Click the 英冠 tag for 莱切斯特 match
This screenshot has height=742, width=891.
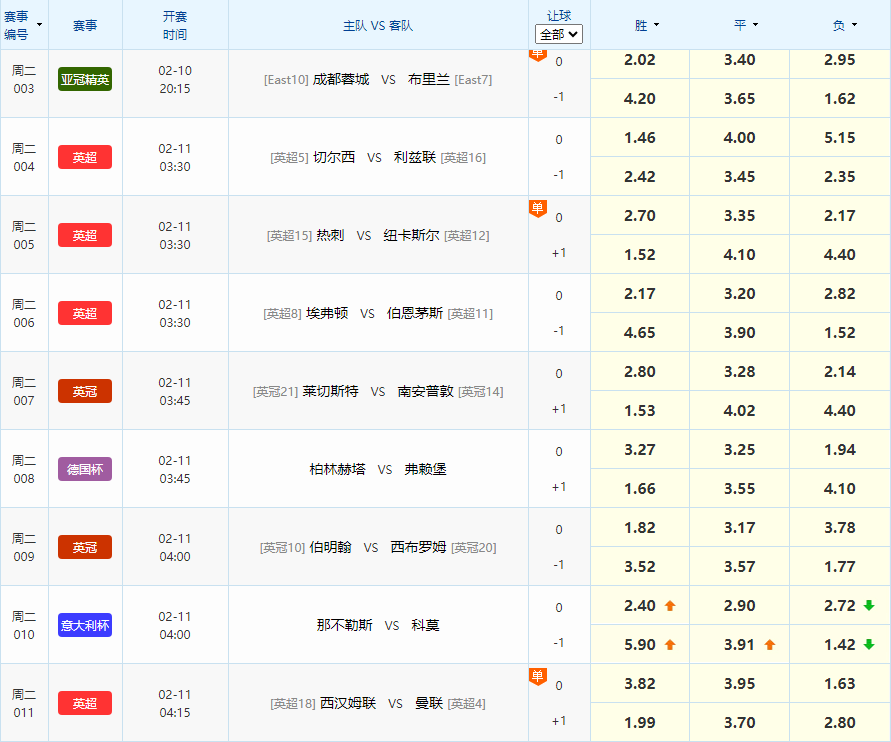(85, 391)
